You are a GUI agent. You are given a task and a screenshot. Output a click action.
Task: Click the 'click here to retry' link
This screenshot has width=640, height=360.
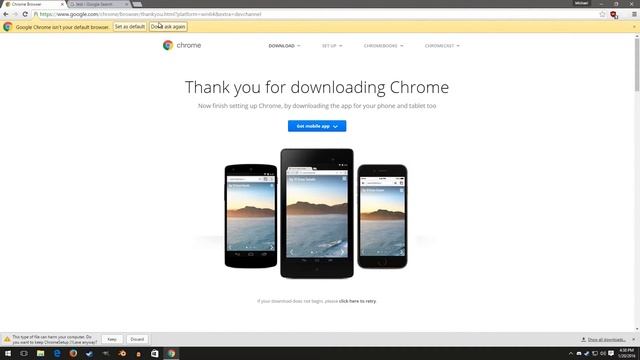click(x=357, y=301)
